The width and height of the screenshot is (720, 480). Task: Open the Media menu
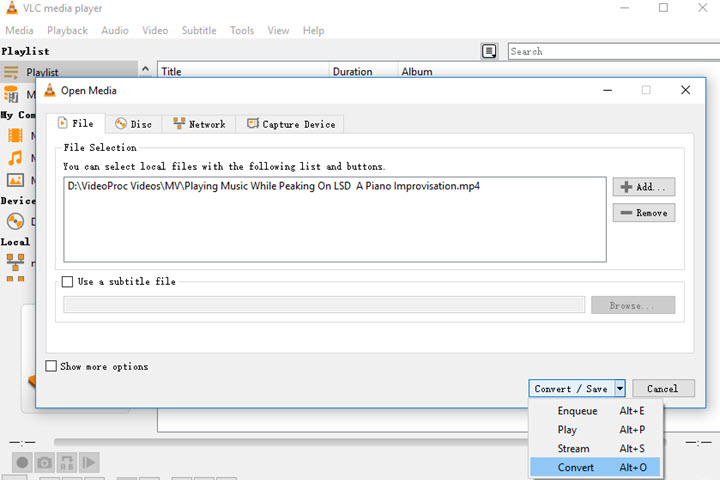[x=19, y=30]
